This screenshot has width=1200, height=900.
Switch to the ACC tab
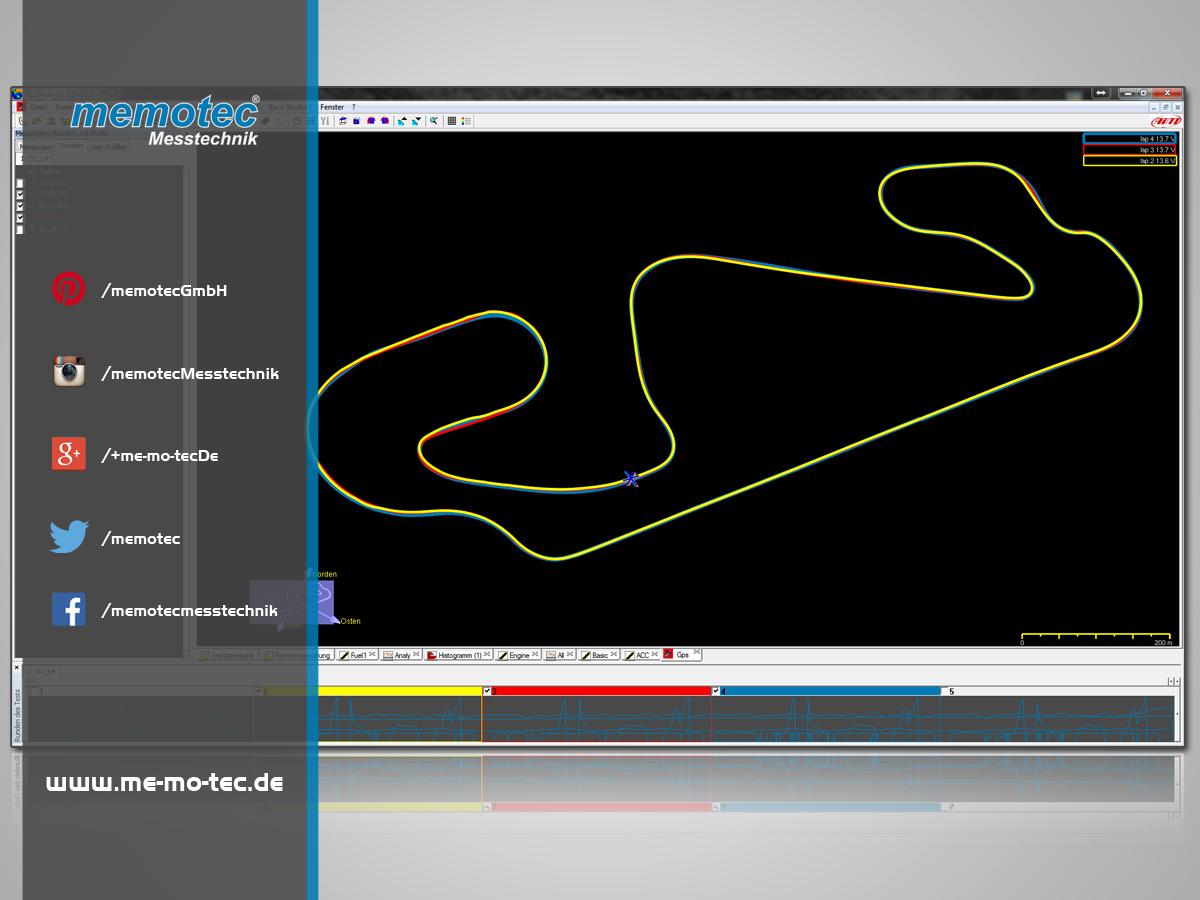[x=642, y=655]
